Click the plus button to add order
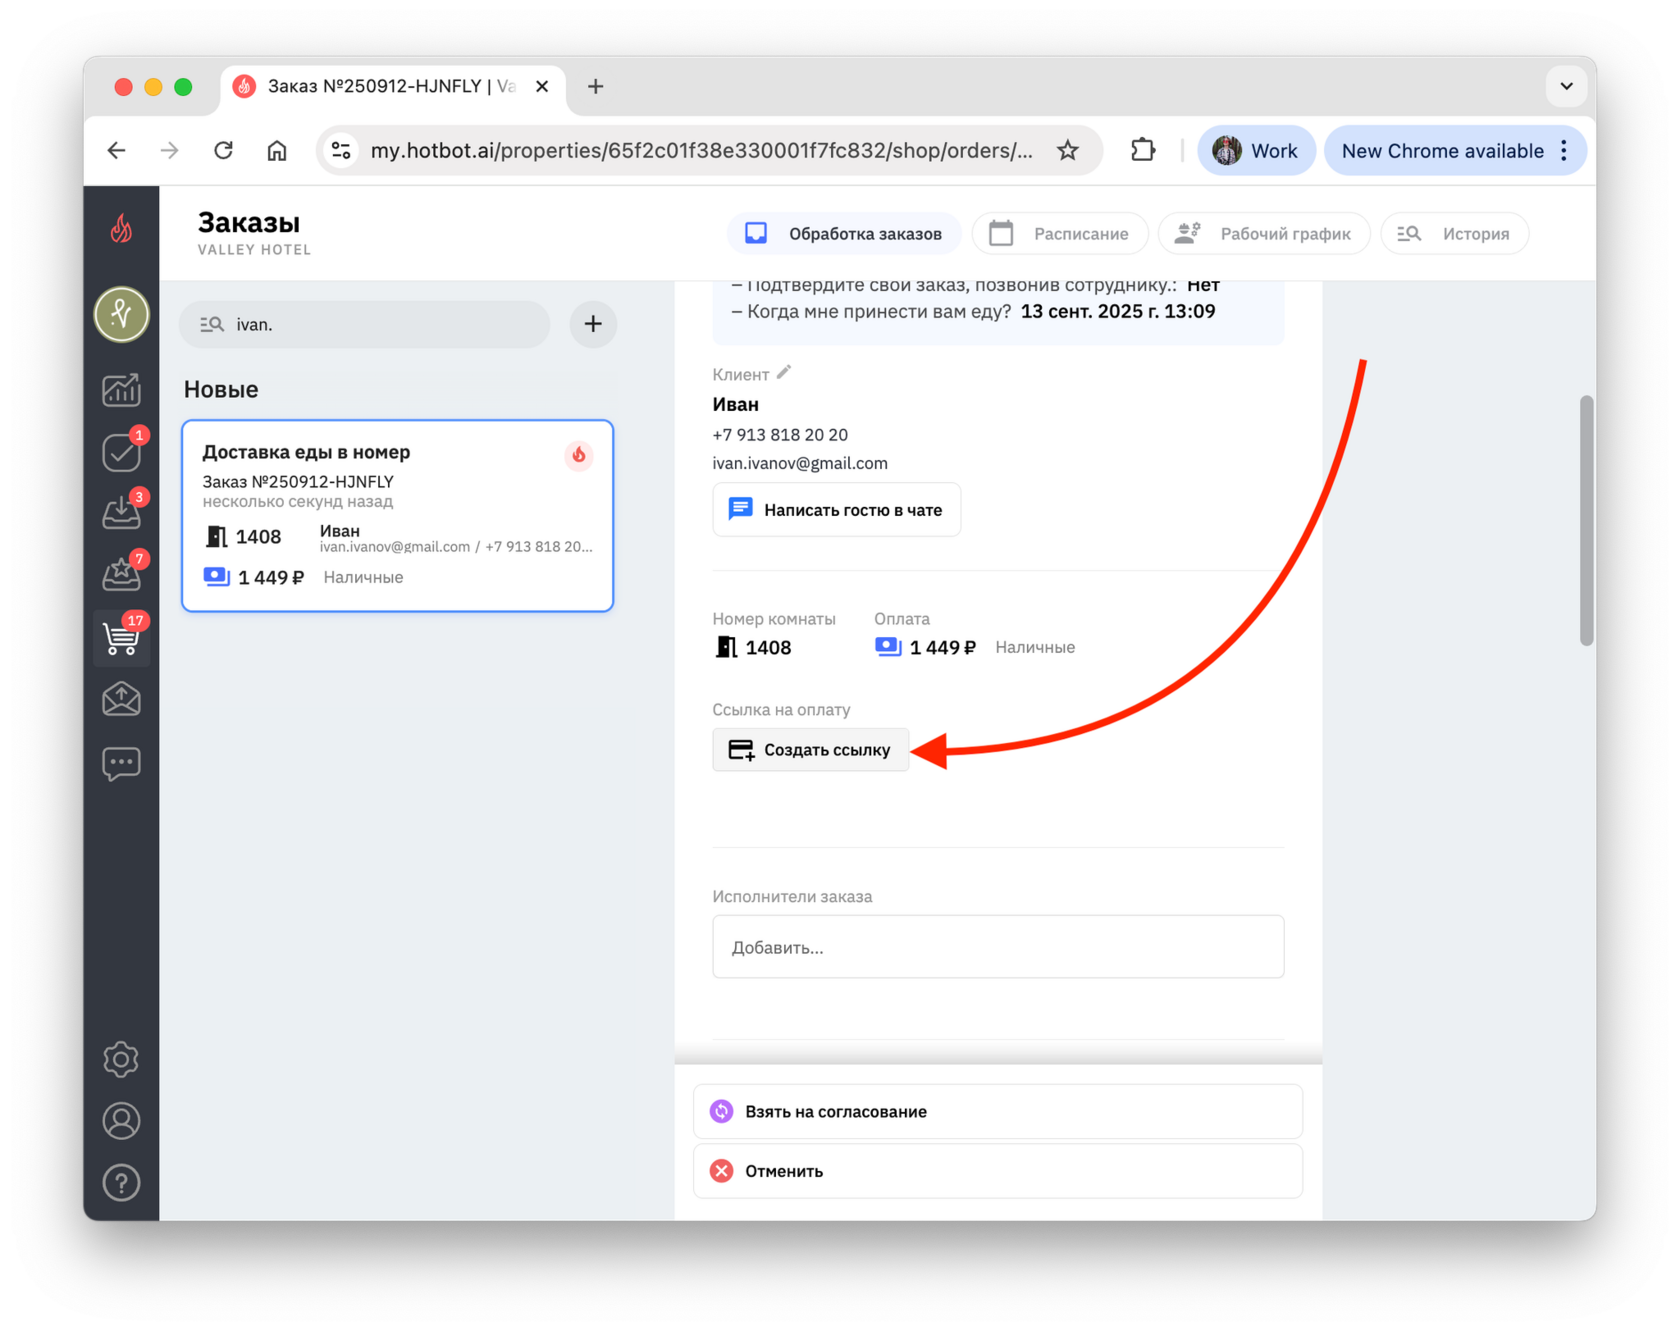The image size is (1680, 1331). coord(593,324)
